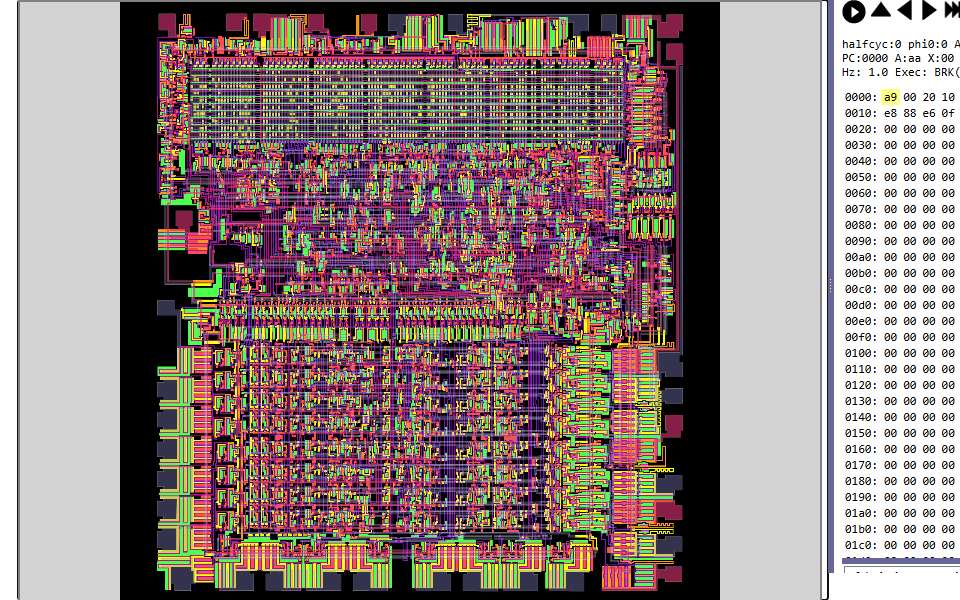Click memory address label 0170:
The image size is (960, 600).
(861, 465)
